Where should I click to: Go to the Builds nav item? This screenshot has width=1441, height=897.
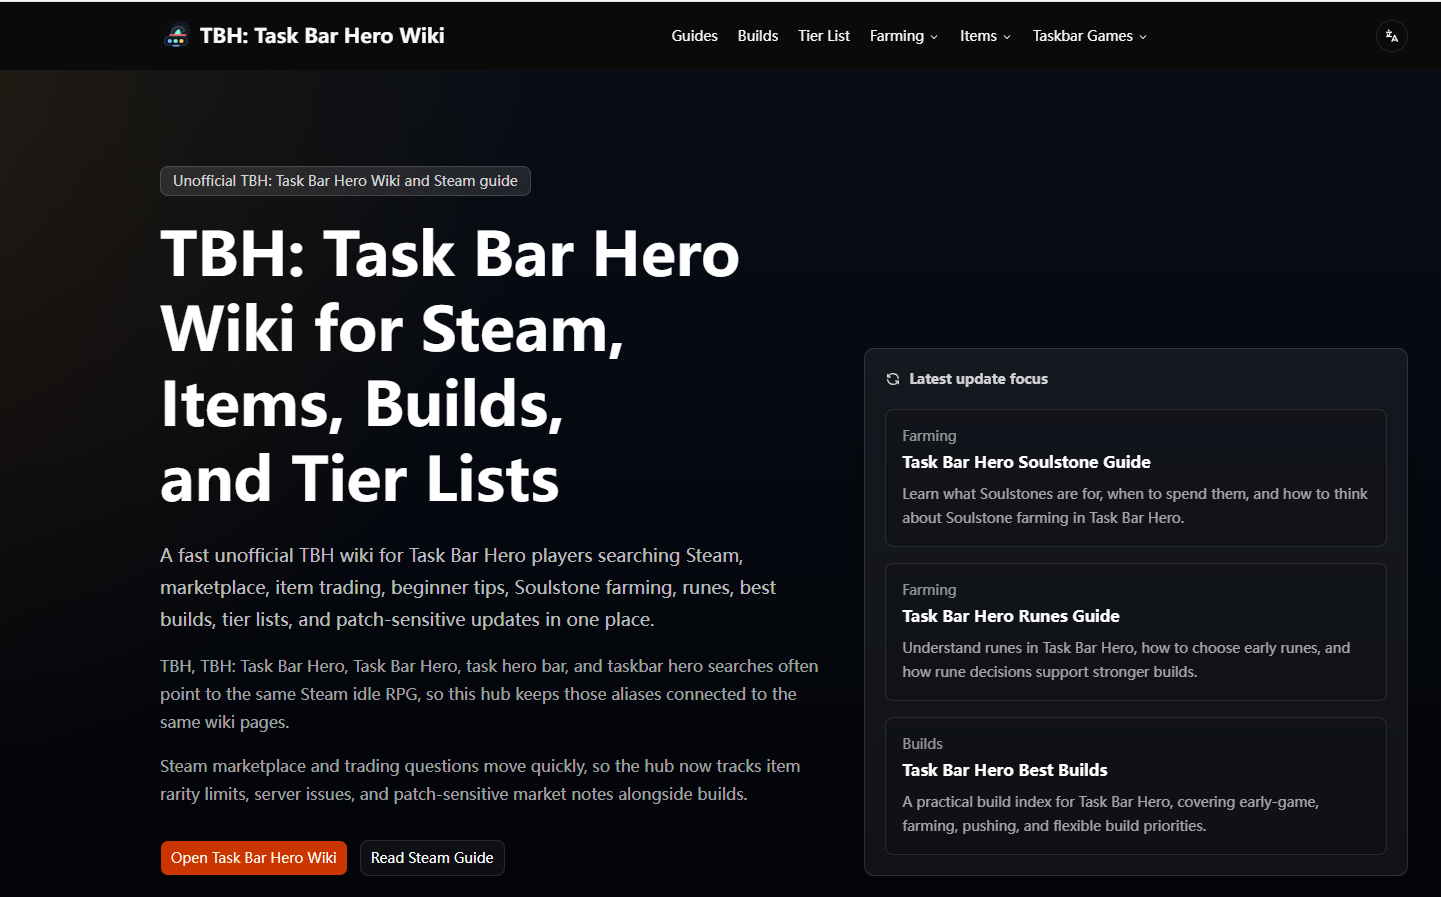coord(758,36)
